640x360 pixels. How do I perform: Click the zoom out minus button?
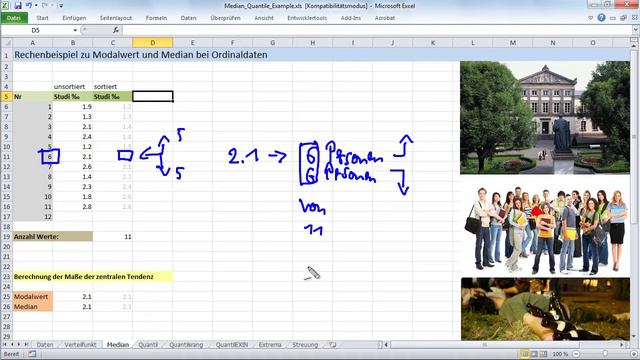pyautogui.click(x=576, y=354)
